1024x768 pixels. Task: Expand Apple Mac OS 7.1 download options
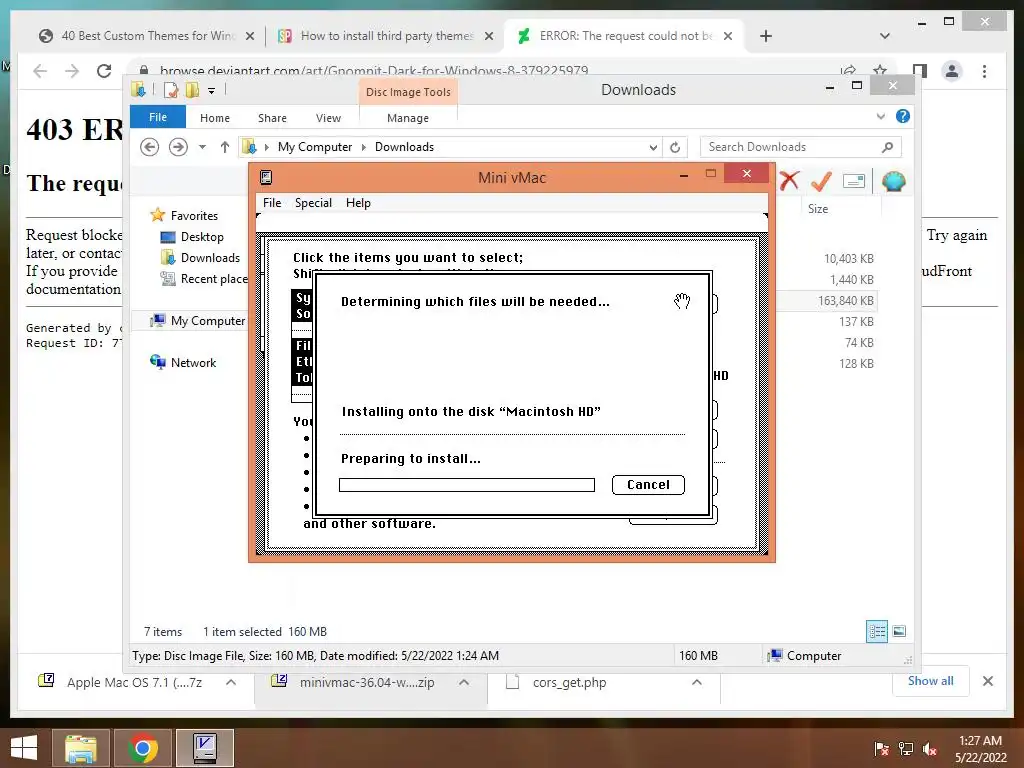(x=231, y=682)
